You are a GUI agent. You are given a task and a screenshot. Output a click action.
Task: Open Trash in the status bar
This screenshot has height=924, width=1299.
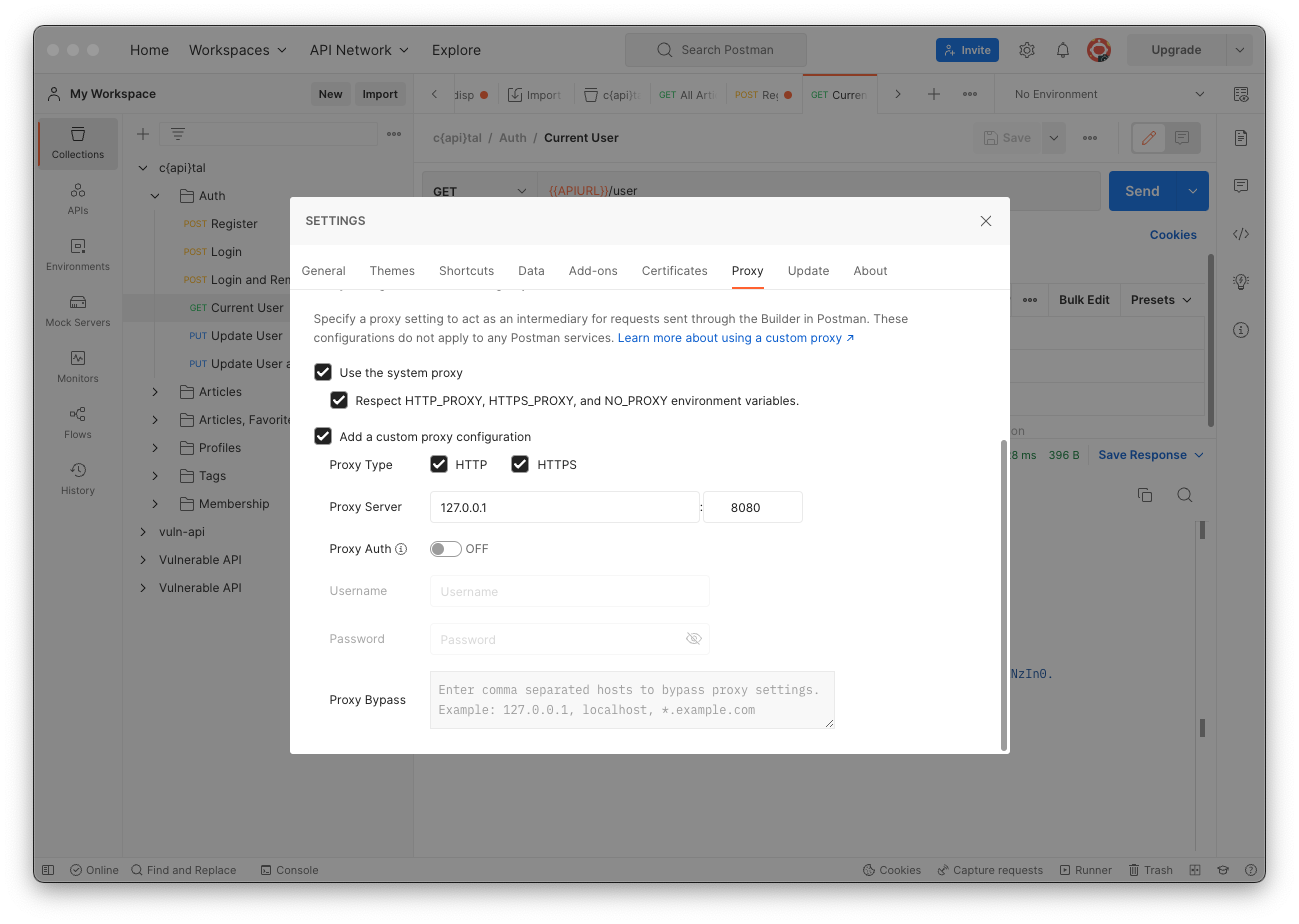[x=1151, y=870]
